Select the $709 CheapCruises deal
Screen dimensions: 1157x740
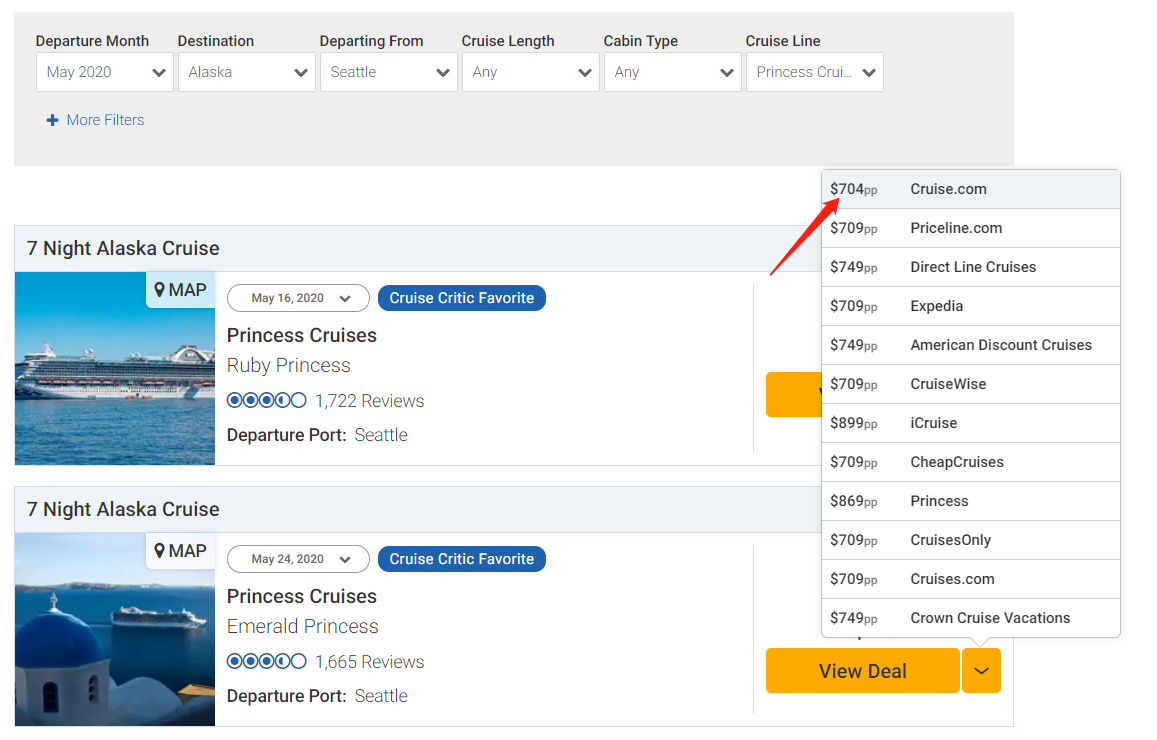click(971, 463)
